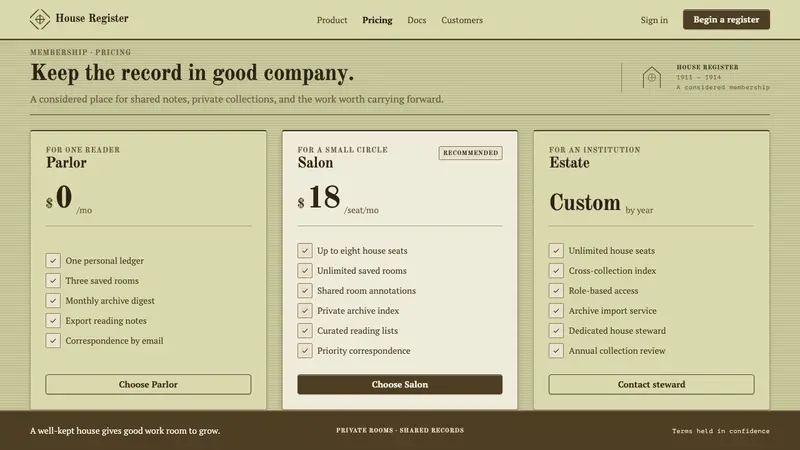Click 'PRIVATE ROOMS · SHARED RECORDS' footer text
Image resolution: width=800 pixels, height=450 pixels.
(x=400, y=430)
